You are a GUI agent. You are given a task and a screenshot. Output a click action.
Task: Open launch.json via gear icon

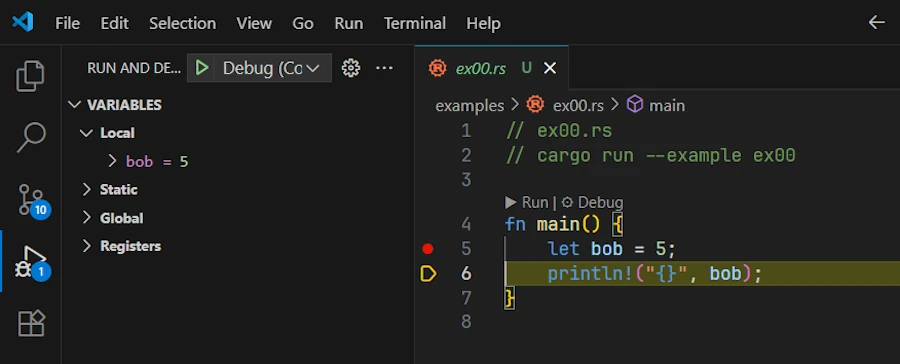(351, 68)
